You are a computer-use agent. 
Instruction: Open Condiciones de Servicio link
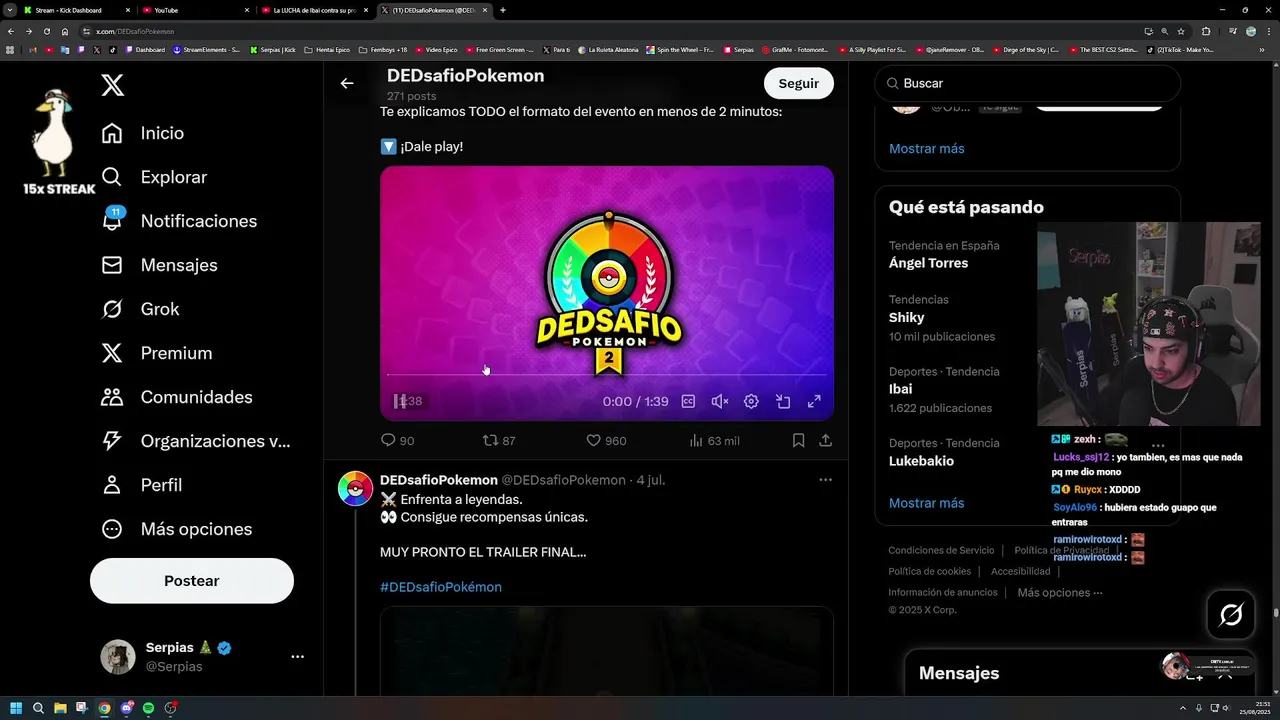coord(941,550)
